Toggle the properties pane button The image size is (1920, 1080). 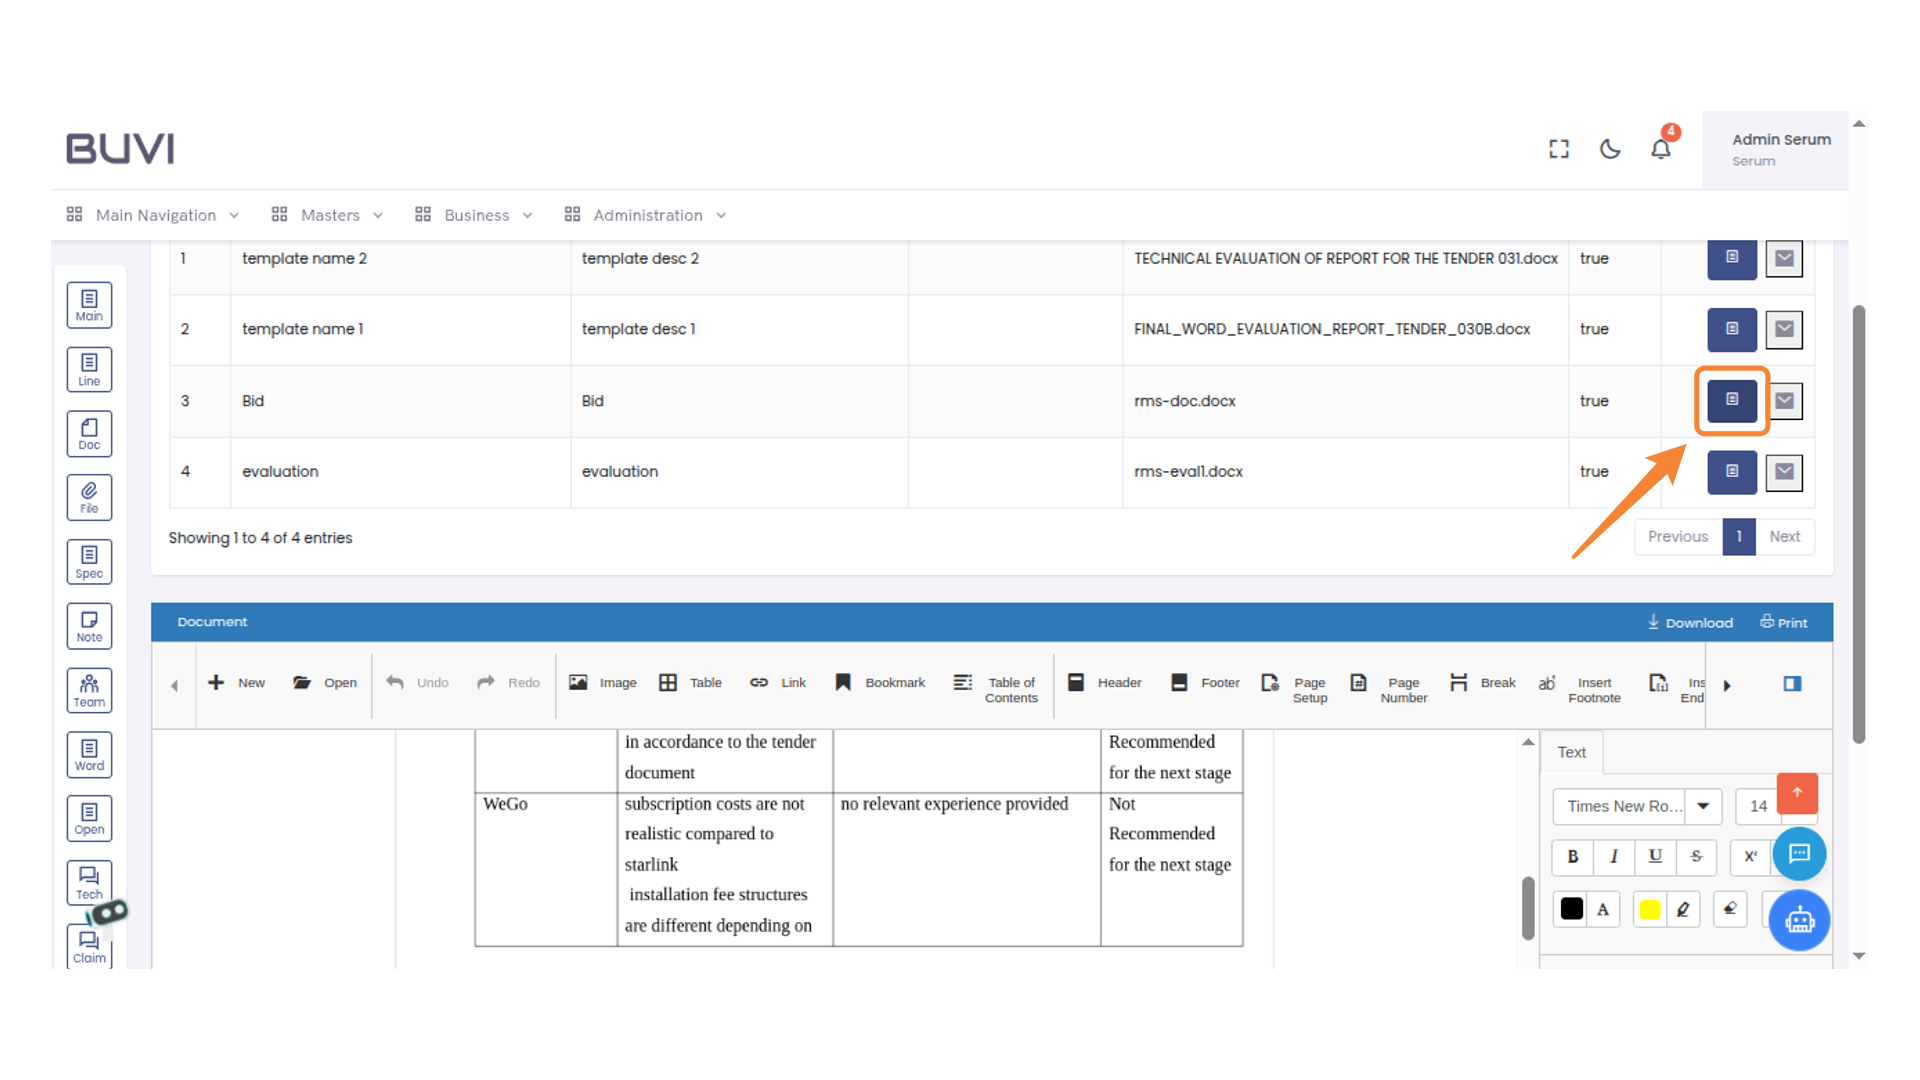tap(1791, 684)
